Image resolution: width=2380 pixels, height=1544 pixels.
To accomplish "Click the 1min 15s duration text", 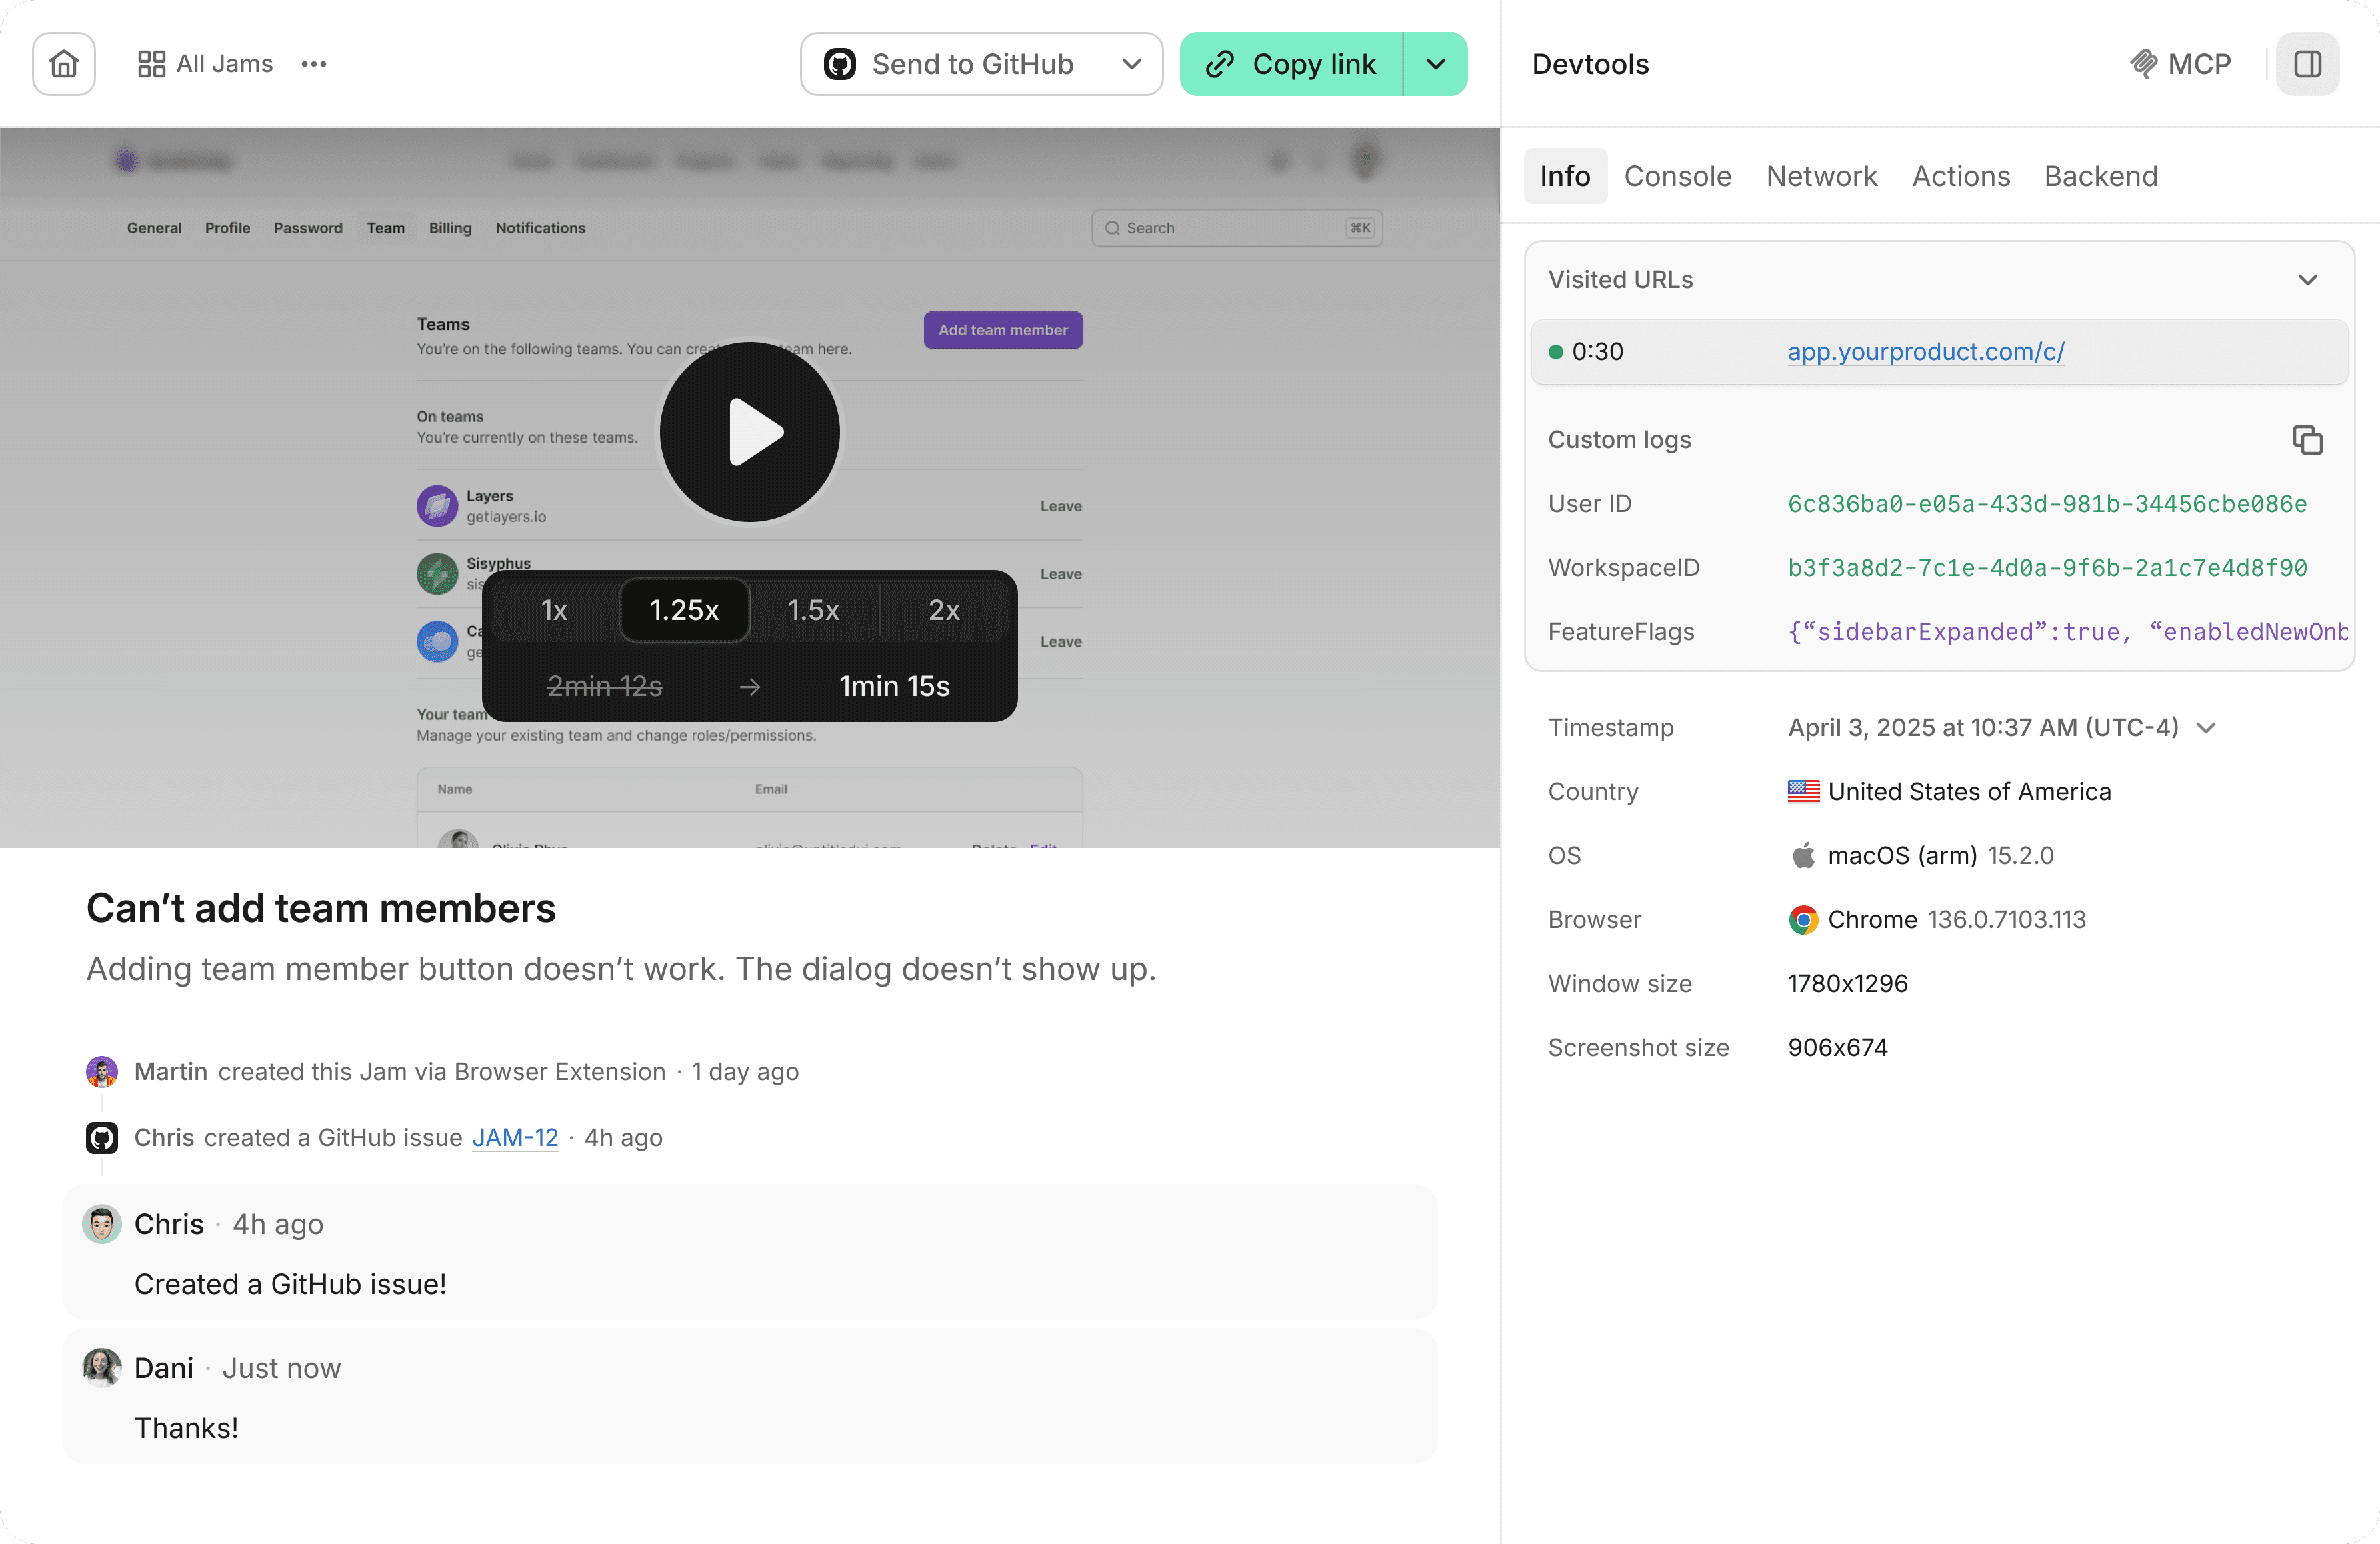I will tap(894, 686).
